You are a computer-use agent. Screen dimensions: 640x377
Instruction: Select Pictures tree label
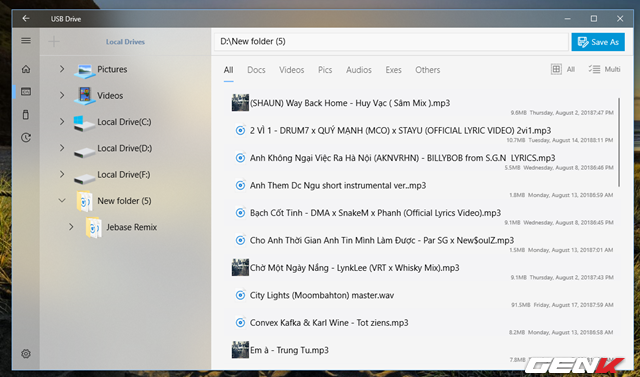pyautogui.click(x=112, y=69)
